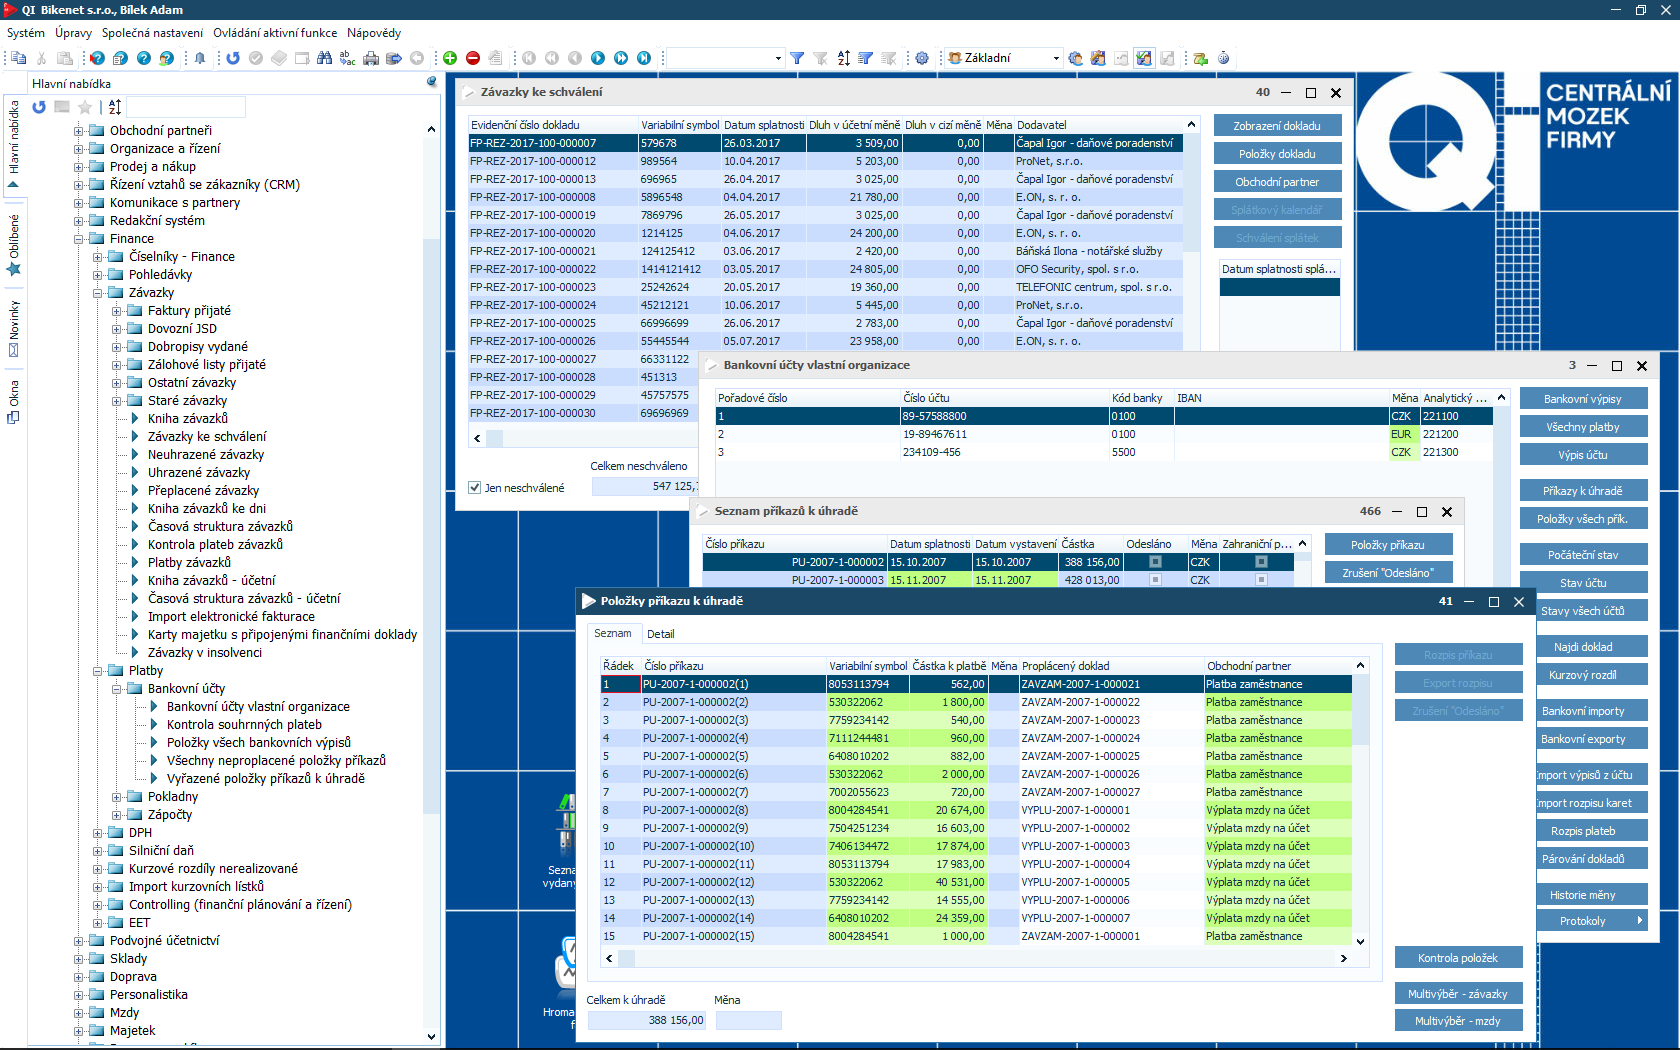This screenshot has height=1050, width=1680.
Task: Click the blue filter funnel icon
Action: (797, 58)
